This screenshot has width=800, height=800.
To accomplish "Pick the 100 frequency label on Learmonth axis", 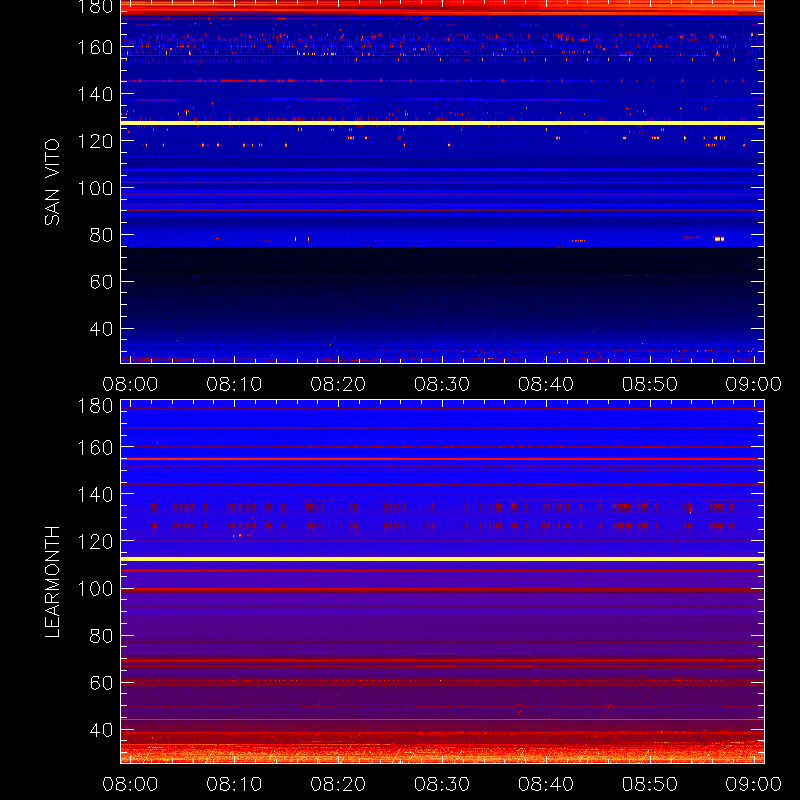I will tap(95, 589).
